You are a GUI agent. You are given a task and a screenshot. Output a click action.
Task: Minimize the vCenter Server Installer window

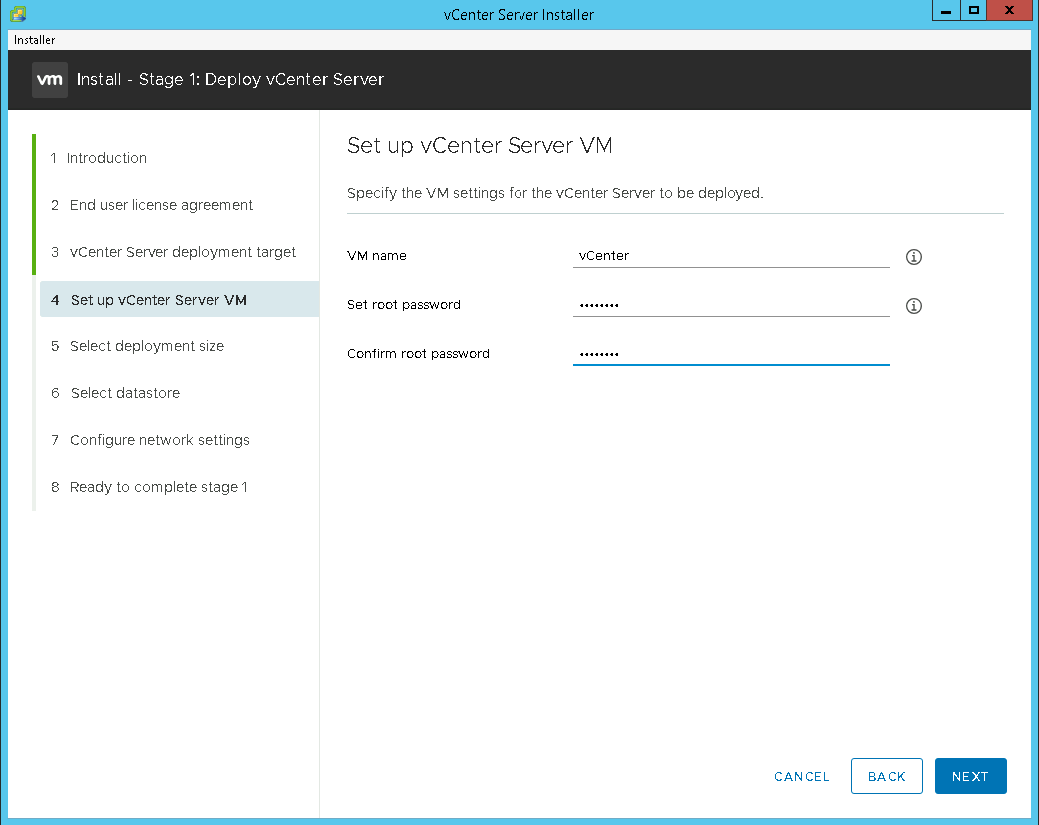click(945, 12)
